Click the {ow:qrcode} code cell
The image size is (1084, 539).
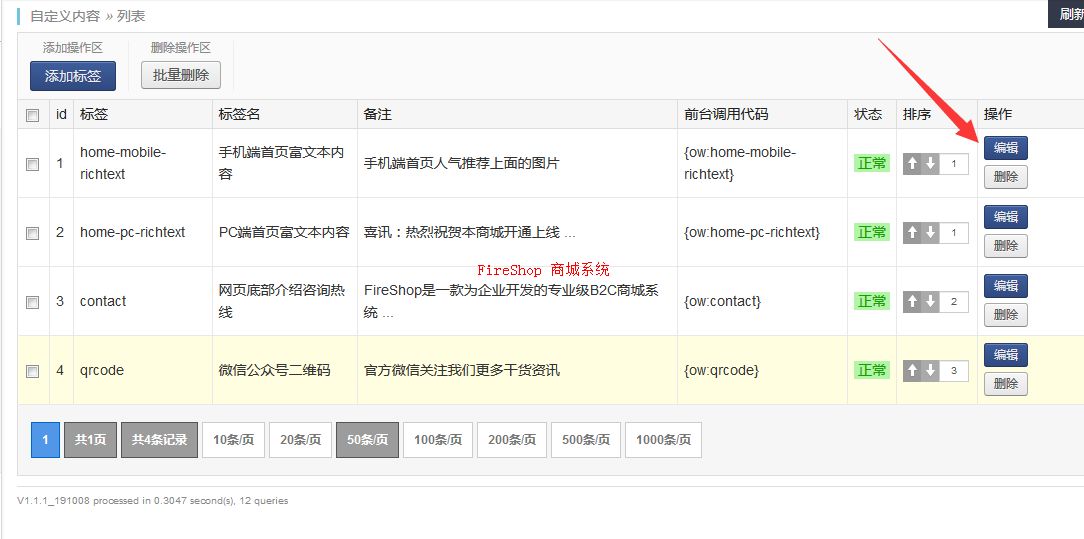pos(721,371)
